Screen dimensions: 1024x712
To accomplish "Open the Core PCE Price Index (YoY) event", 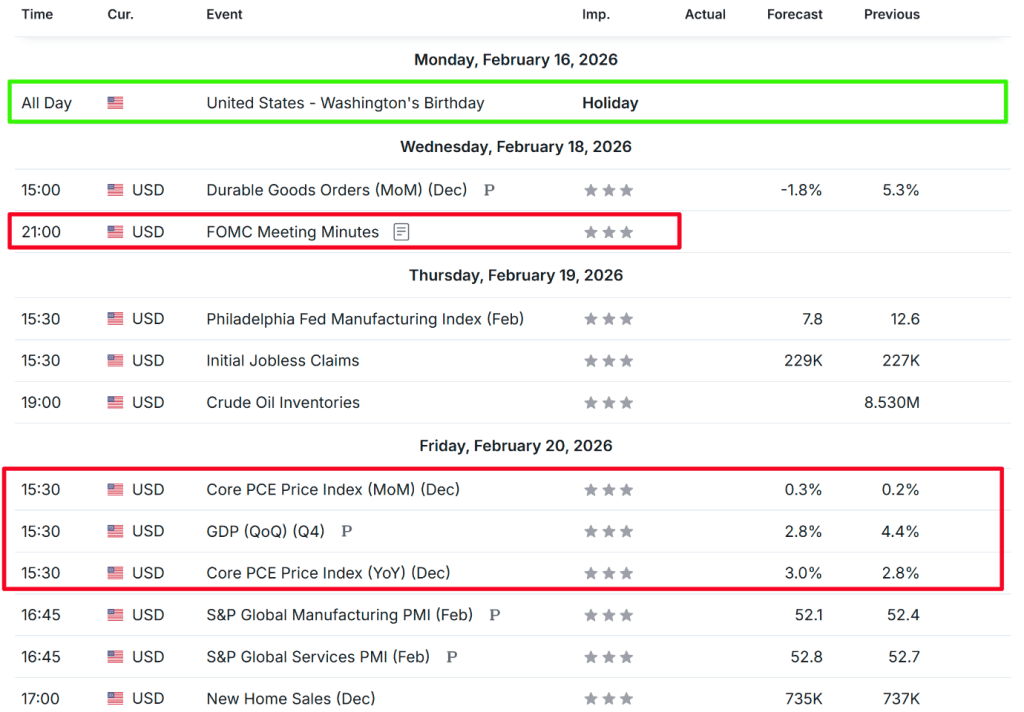I will click(x=328, y=573).
